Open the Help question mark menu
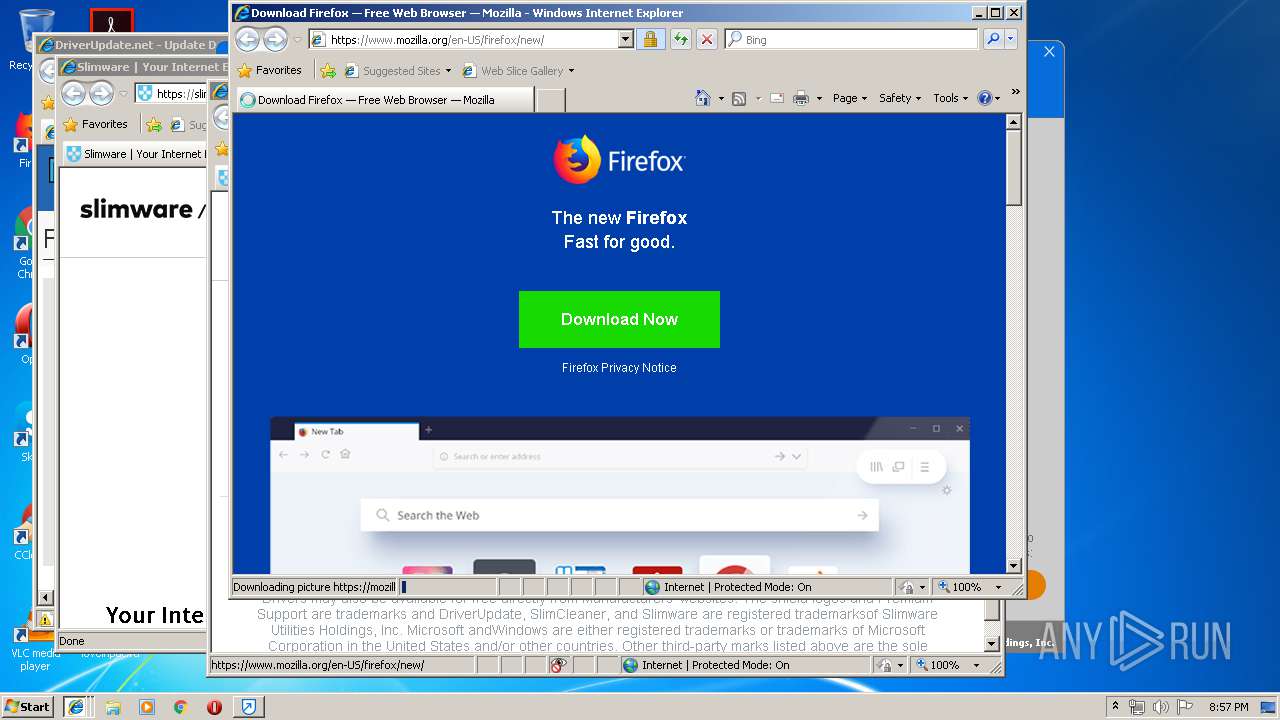Viewport: 1280px width, 720px height. point(988,98)
